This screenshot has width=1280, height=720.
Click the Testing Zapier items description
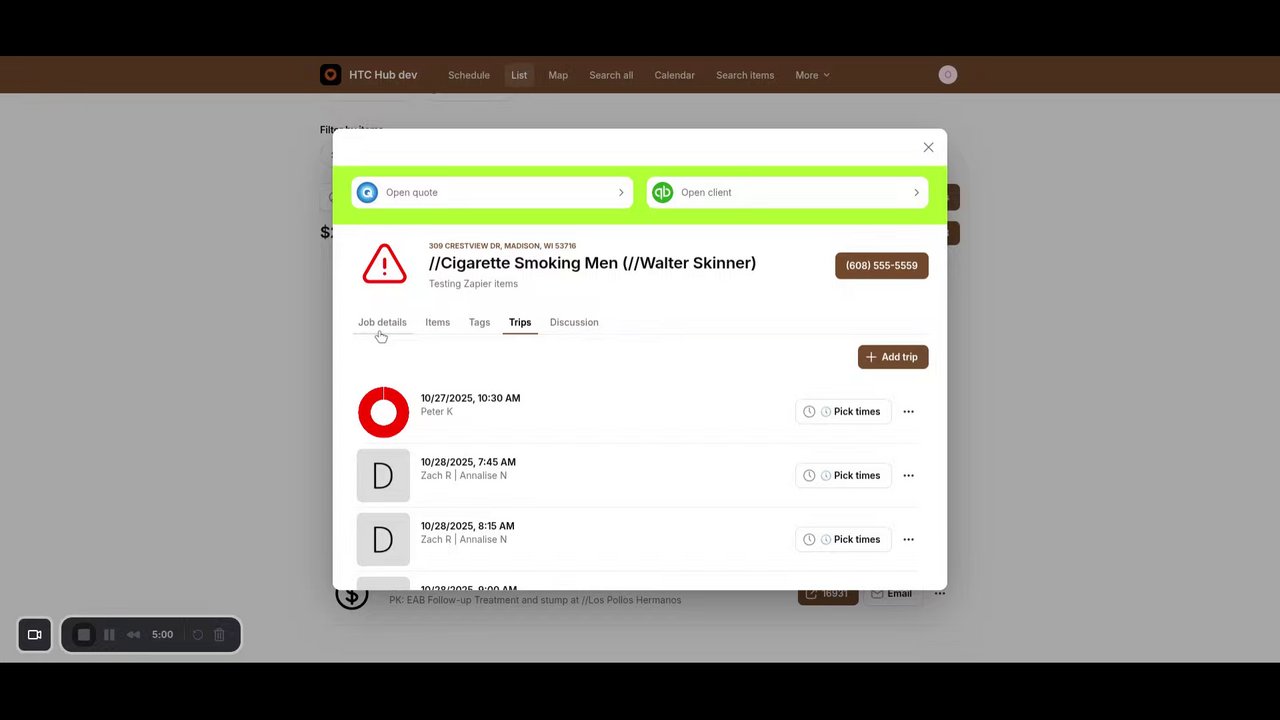pos(473,284)
